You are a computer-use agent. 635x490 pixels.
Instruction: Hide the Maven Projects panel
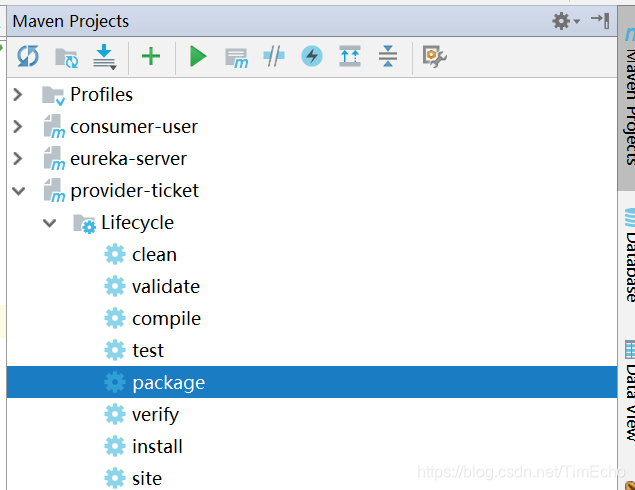point(600,21)
